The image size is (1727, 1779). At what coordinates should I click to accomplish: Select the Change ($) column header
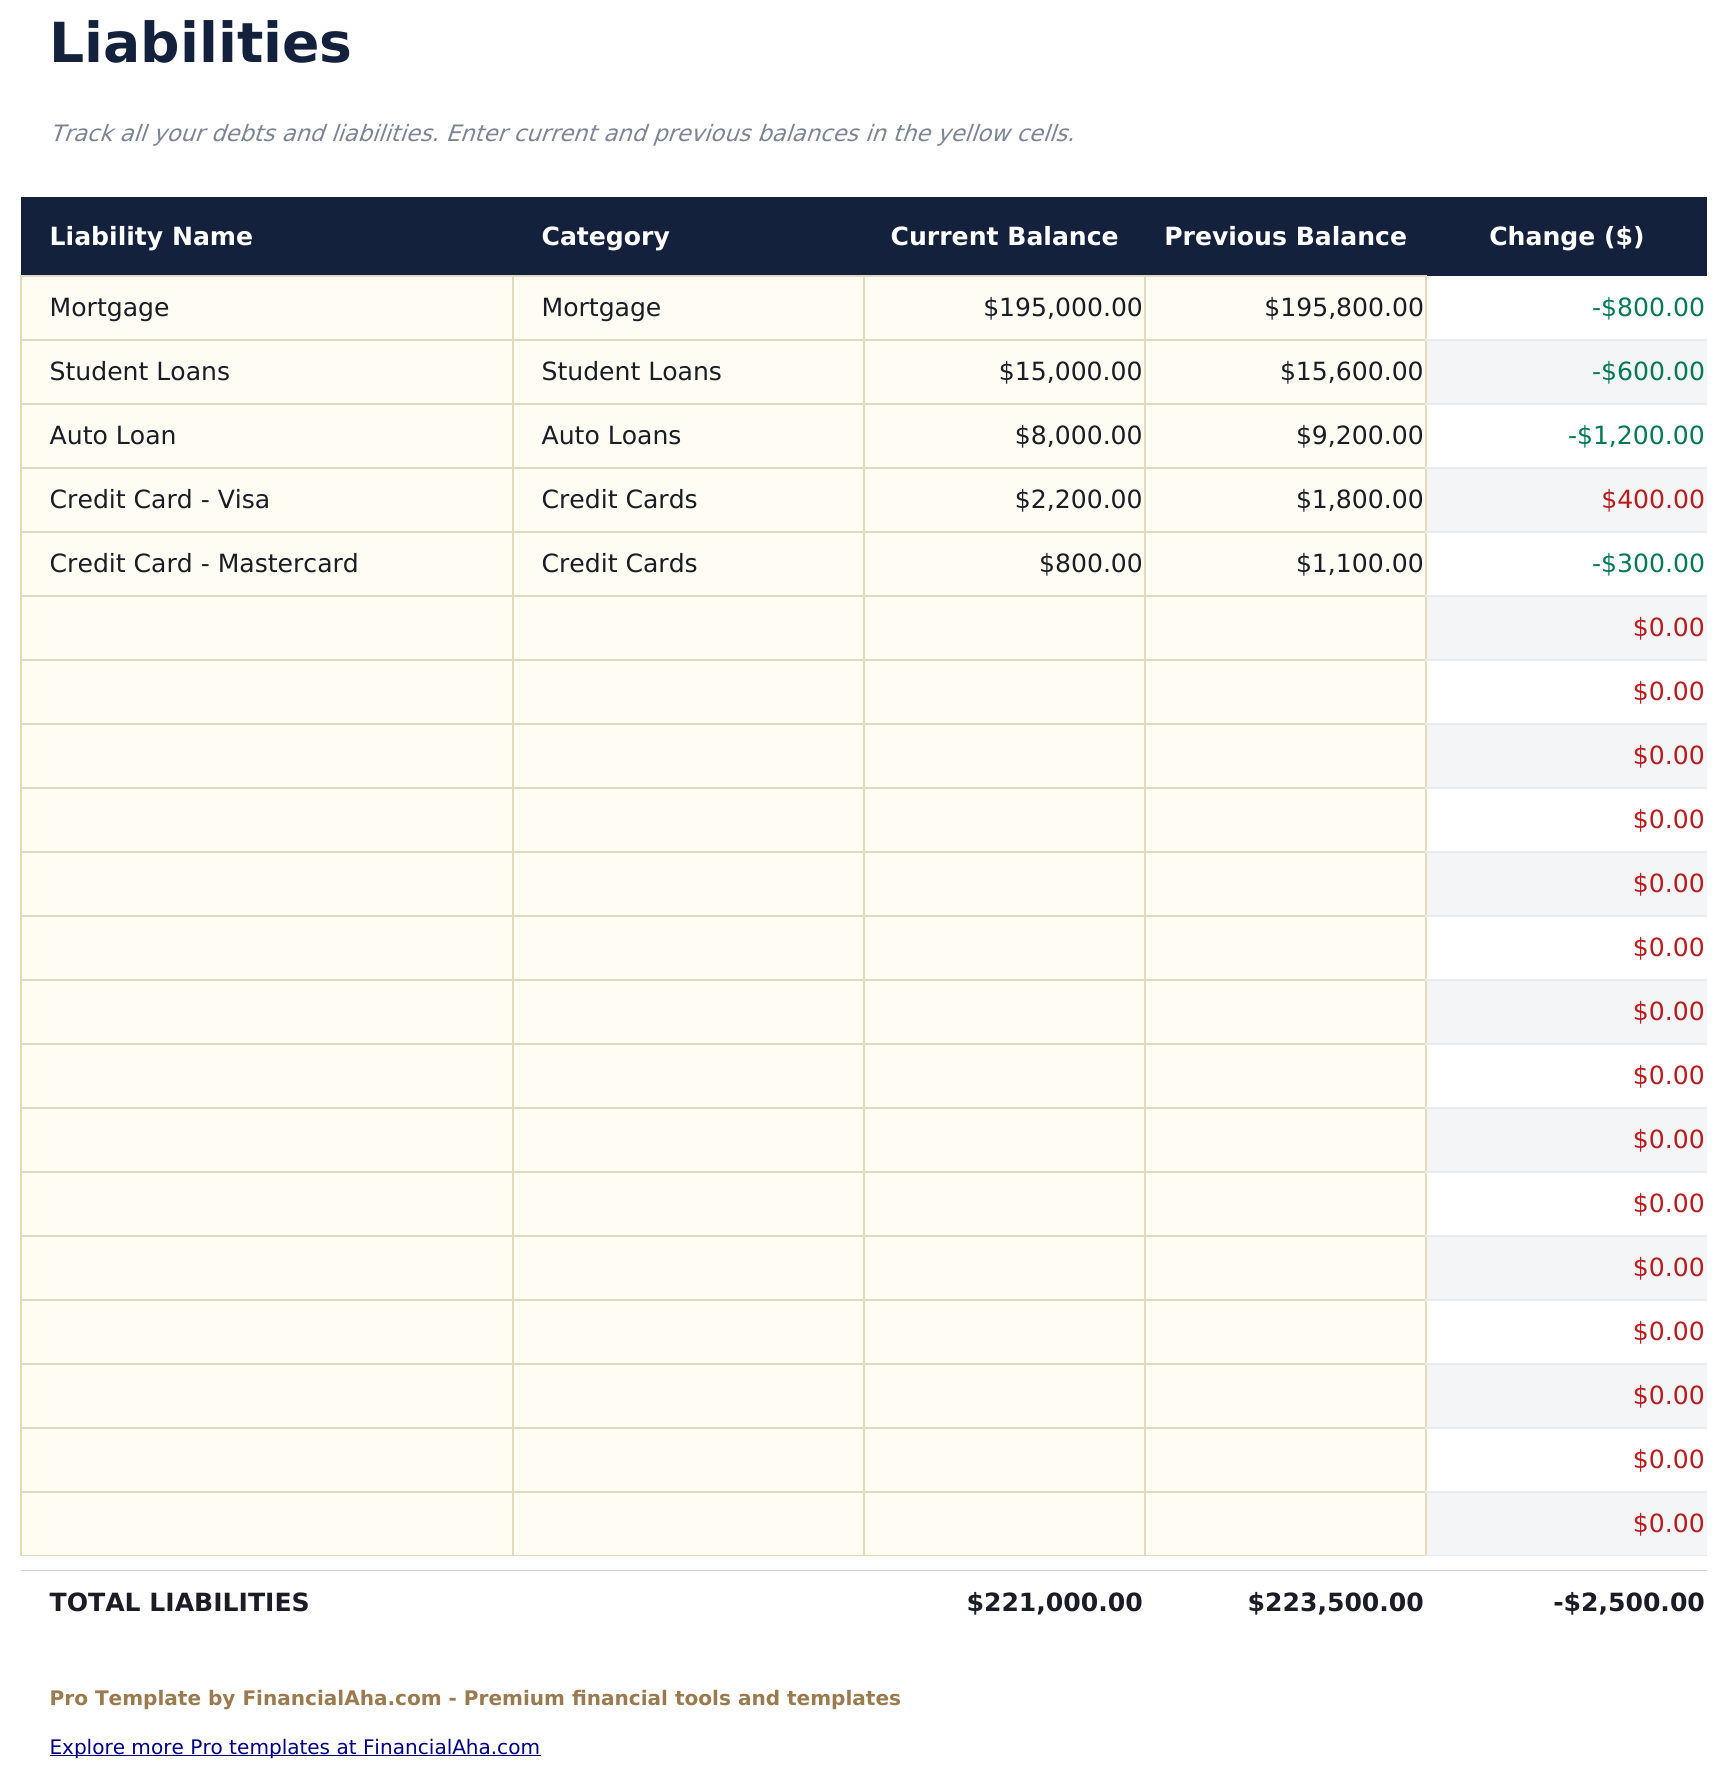[1565, 236]
